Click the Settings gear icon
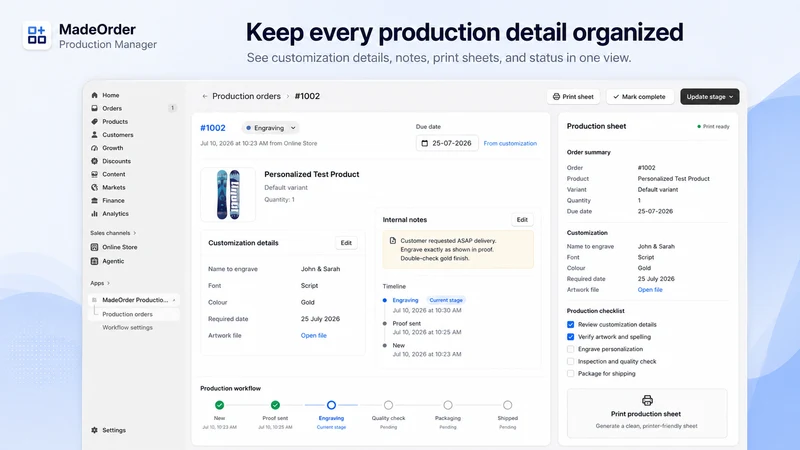This screenshot has width=800, height=450. [x=94, y=430]
